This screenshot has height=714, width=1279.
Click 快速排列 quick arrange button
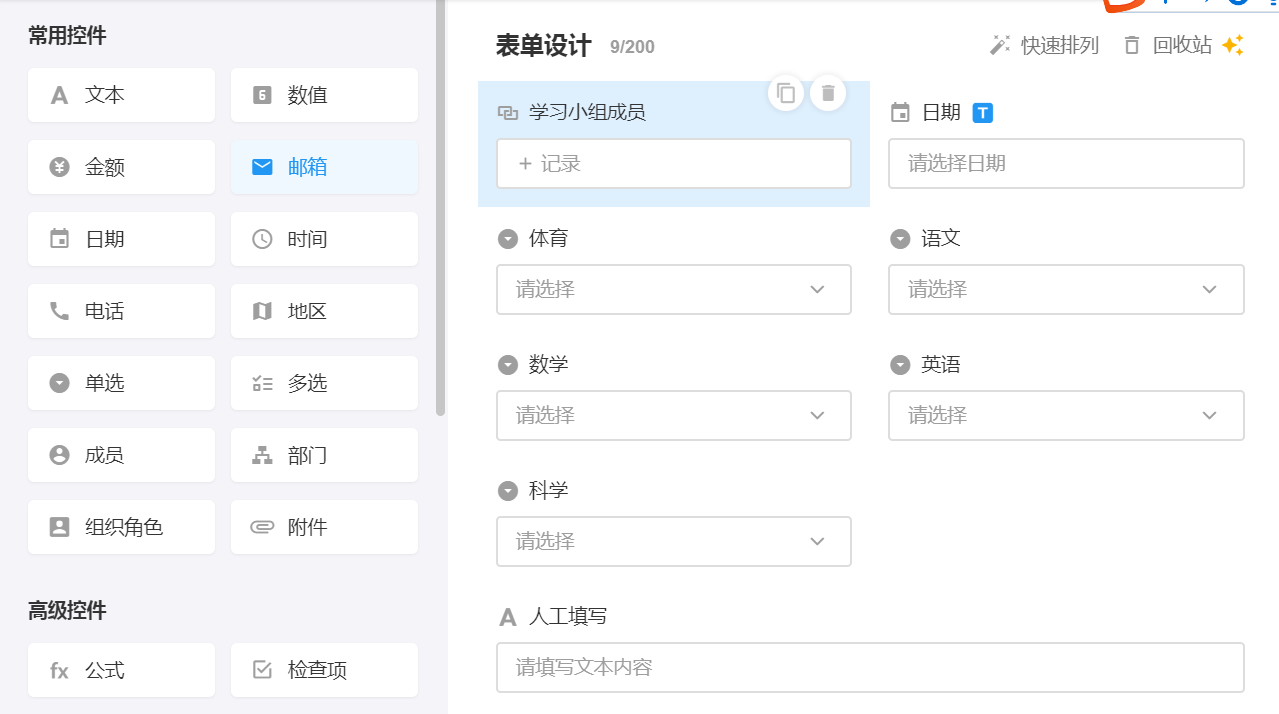1044,46
